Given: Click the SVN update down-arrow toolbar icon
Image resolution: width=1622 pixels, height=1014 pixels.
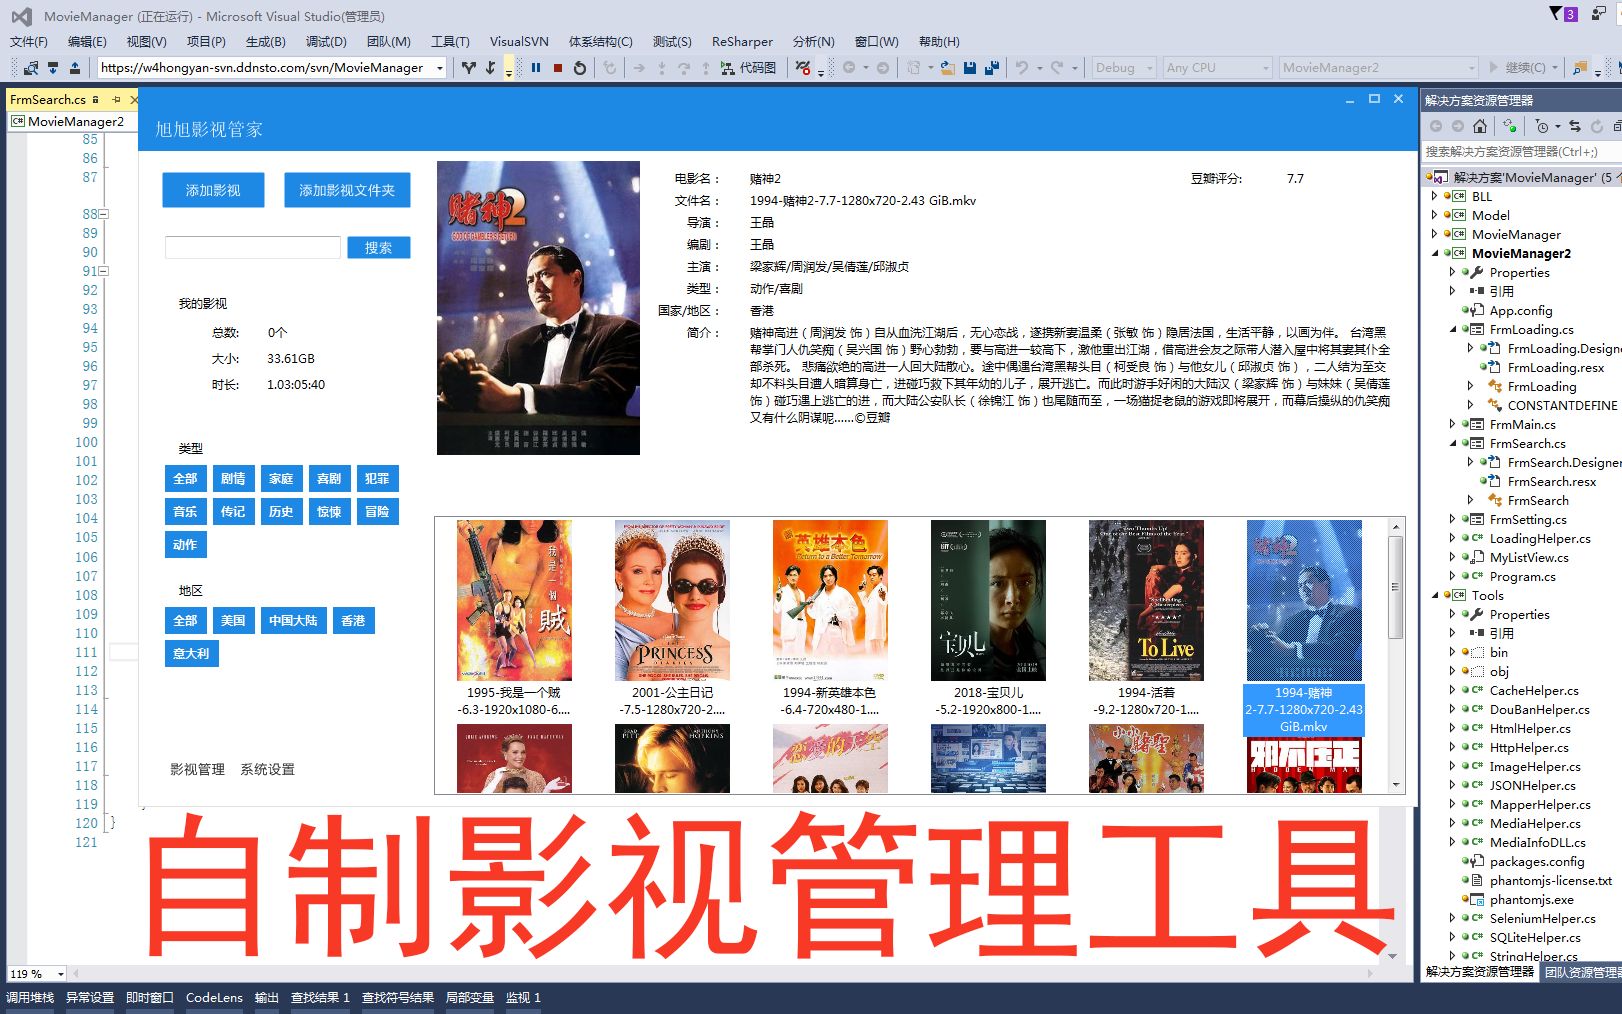Looking at the screenshot, I should pyautogui.click(x=53, y=68).
